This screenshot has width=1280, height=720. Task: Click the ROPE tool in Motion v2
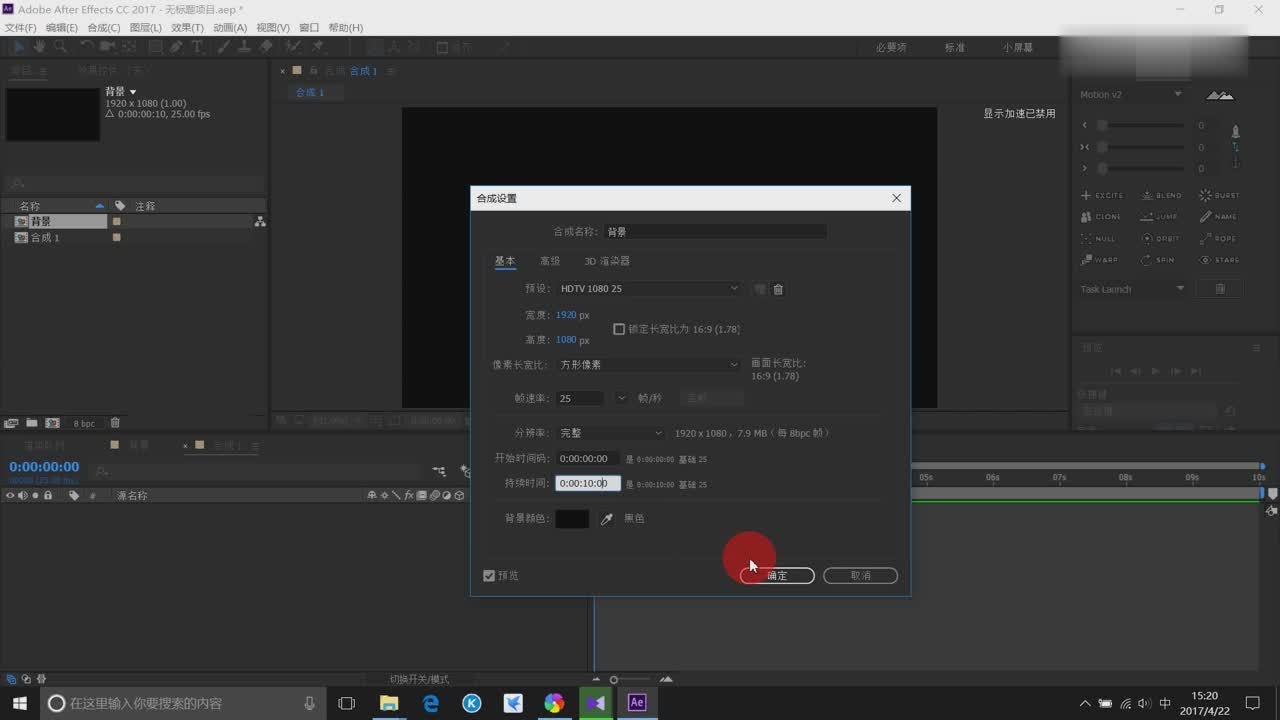click(x=1218, y=239)
